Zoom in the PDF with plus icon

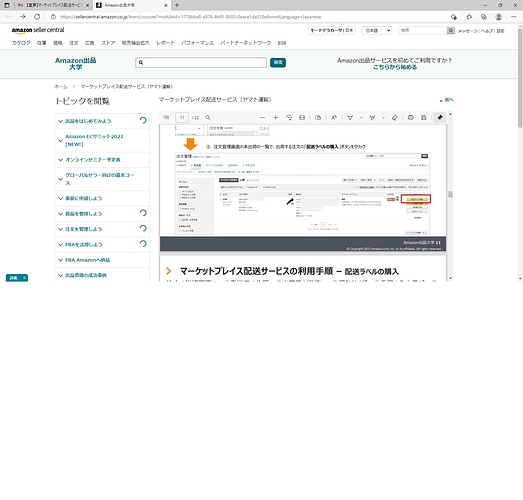276,118
